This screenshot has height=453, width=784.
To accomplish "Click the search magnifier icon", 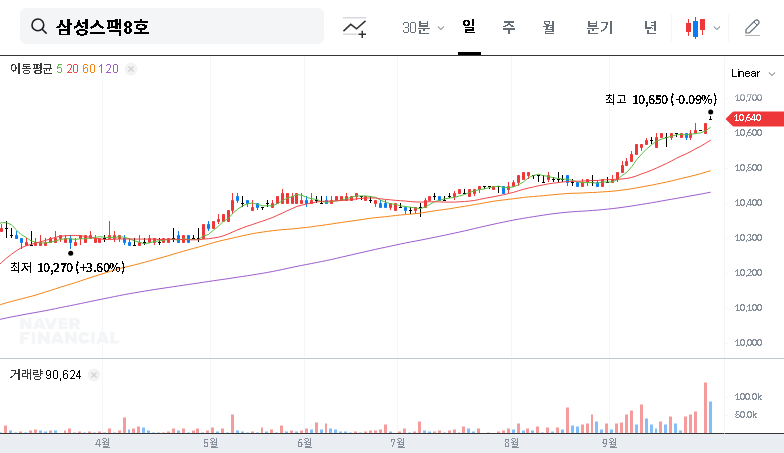I will point(38,26).
